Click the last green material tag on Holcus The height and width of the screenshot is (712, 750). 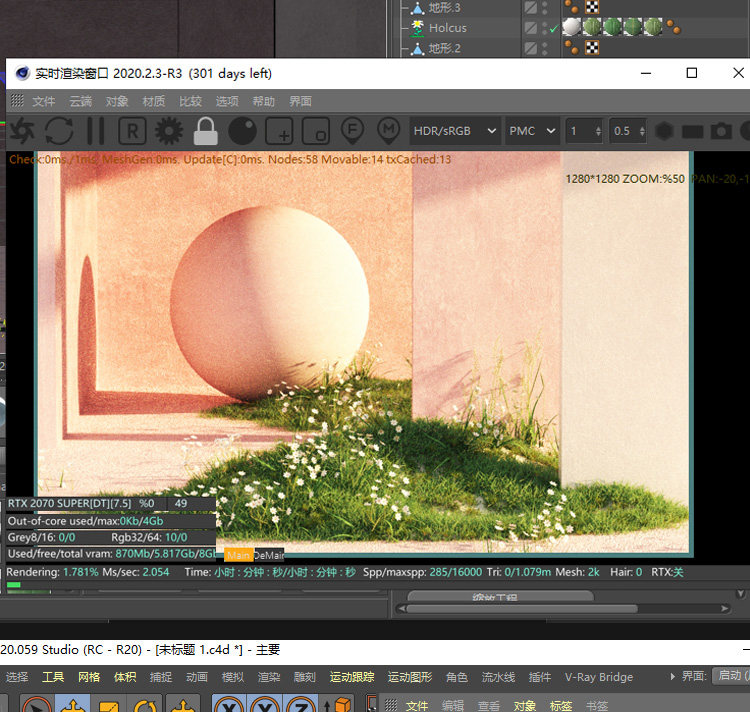coord(653,27)
